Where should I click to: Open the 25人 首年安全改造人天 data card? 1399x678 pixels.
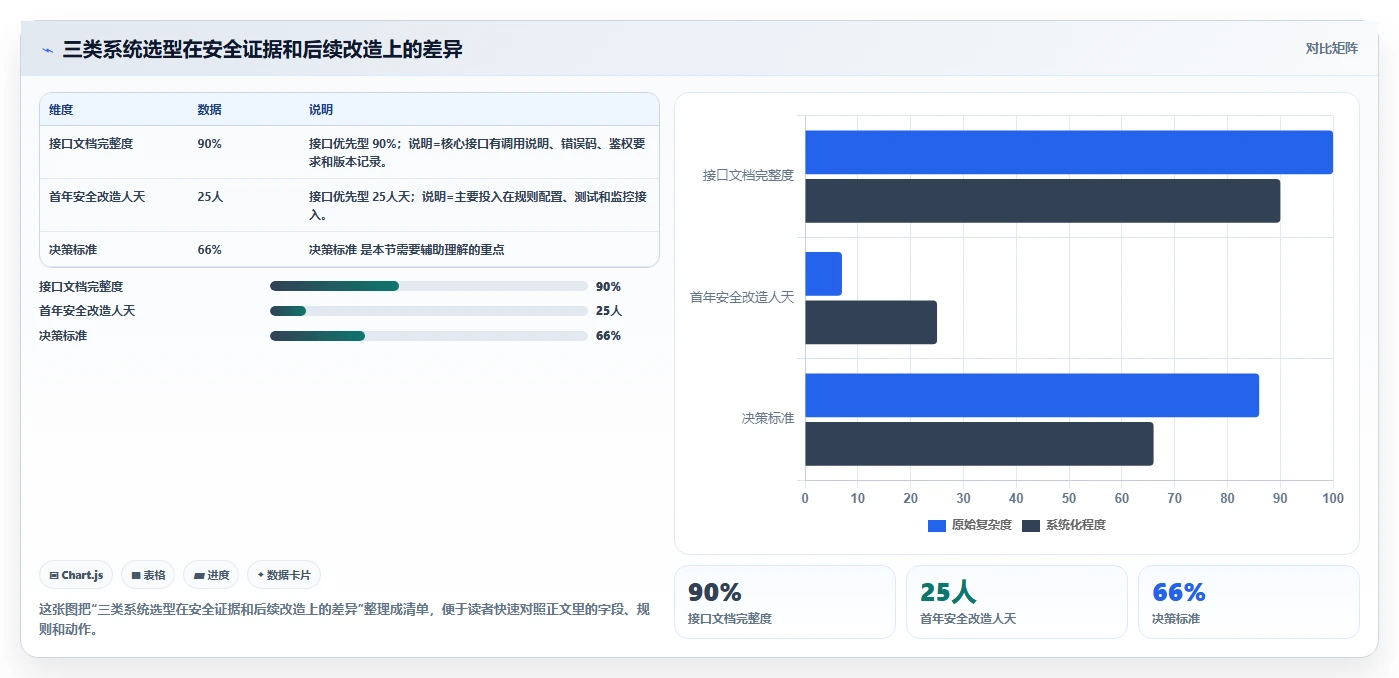[x=1016, y=602]
